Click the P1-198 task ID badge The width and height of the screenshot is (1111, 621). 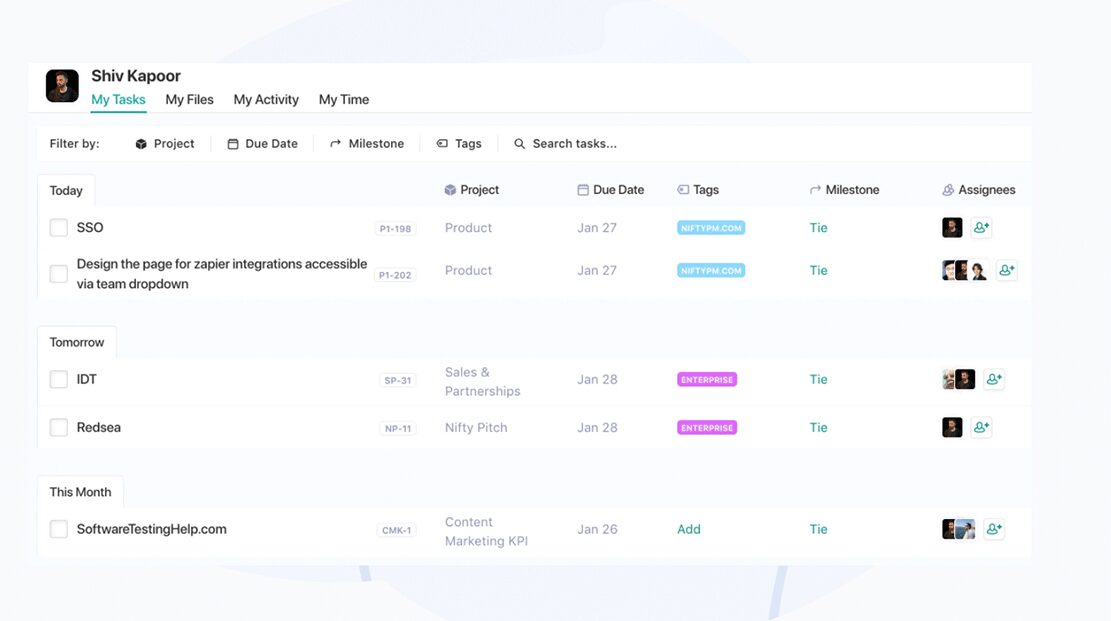(395, 228)
